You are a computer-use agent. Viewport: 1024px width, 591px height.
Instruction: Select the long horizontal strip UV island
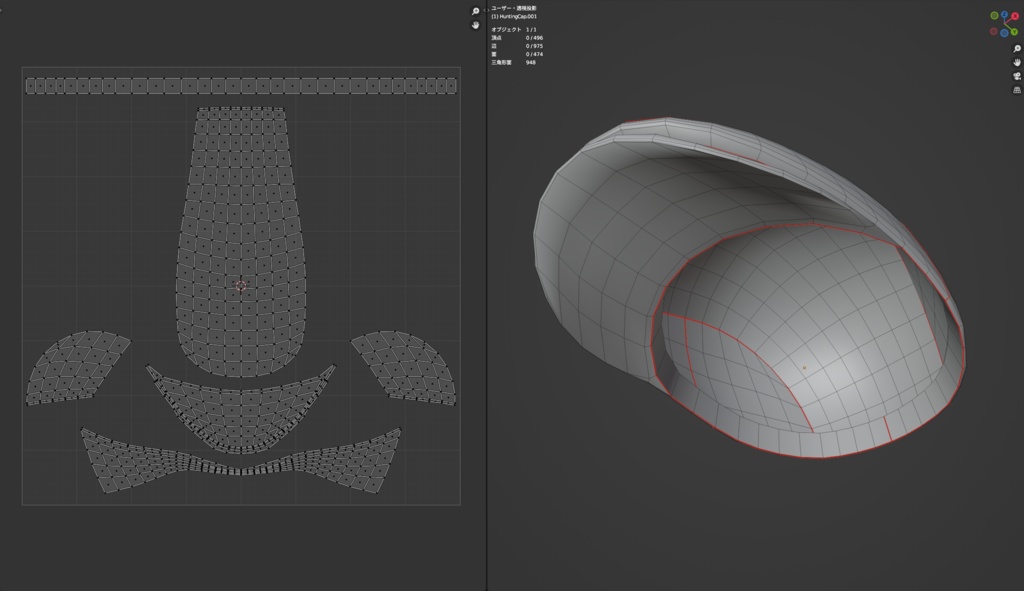click(x=241, y=86)
